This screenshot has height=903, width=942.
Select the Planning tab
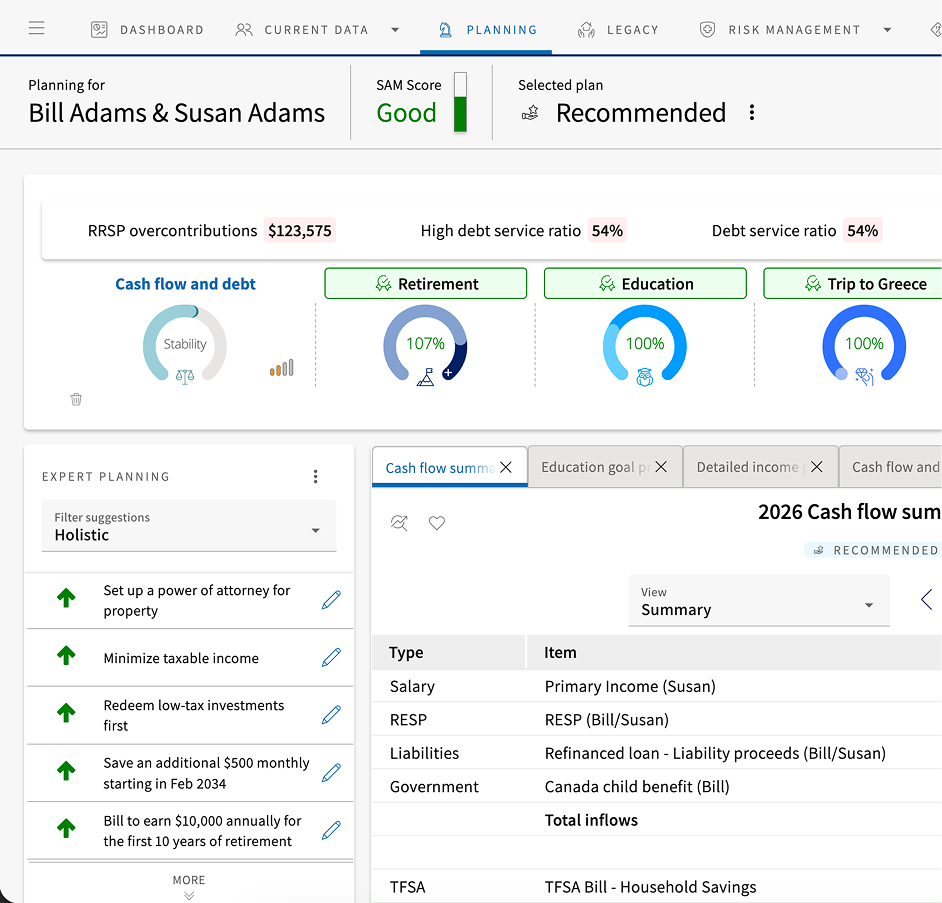tap(486, 29)
